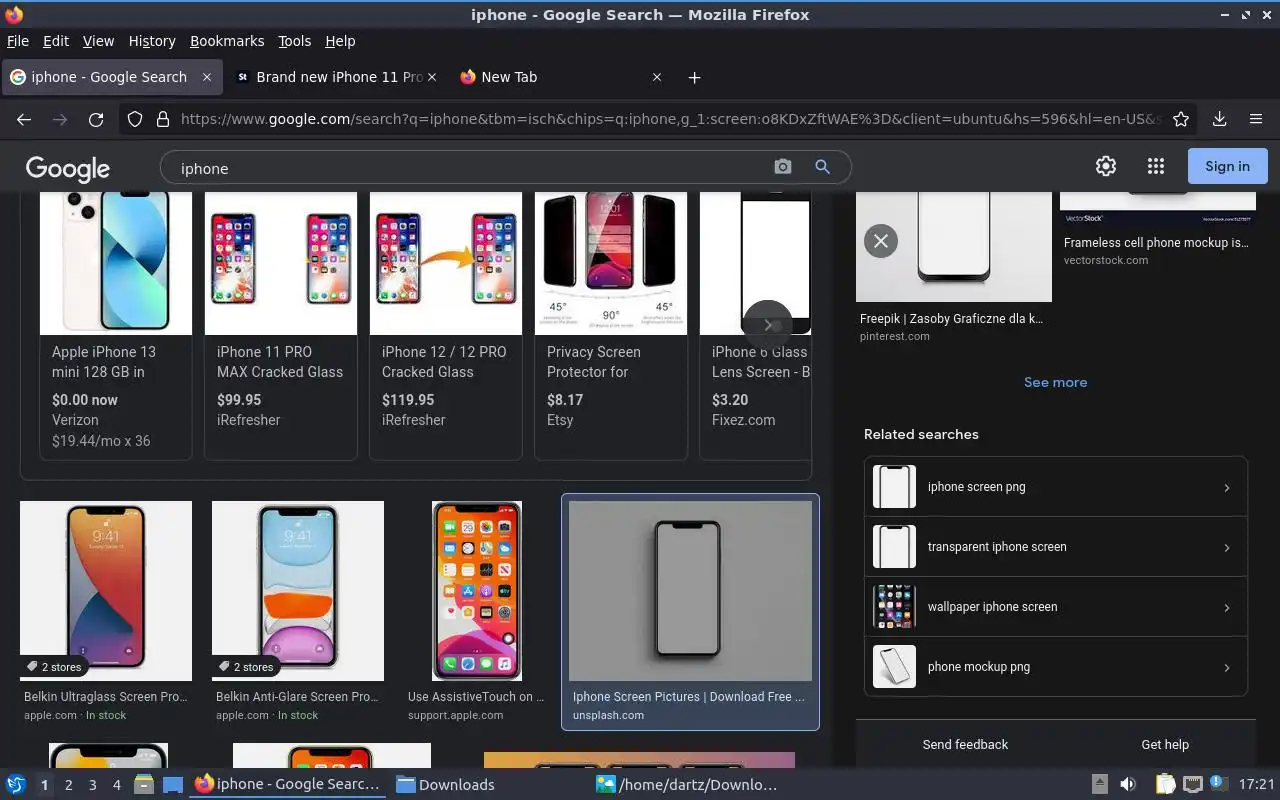Close the iphone - Google Search tab
This screenshot has width=1280, height=800.
(207, 77)
